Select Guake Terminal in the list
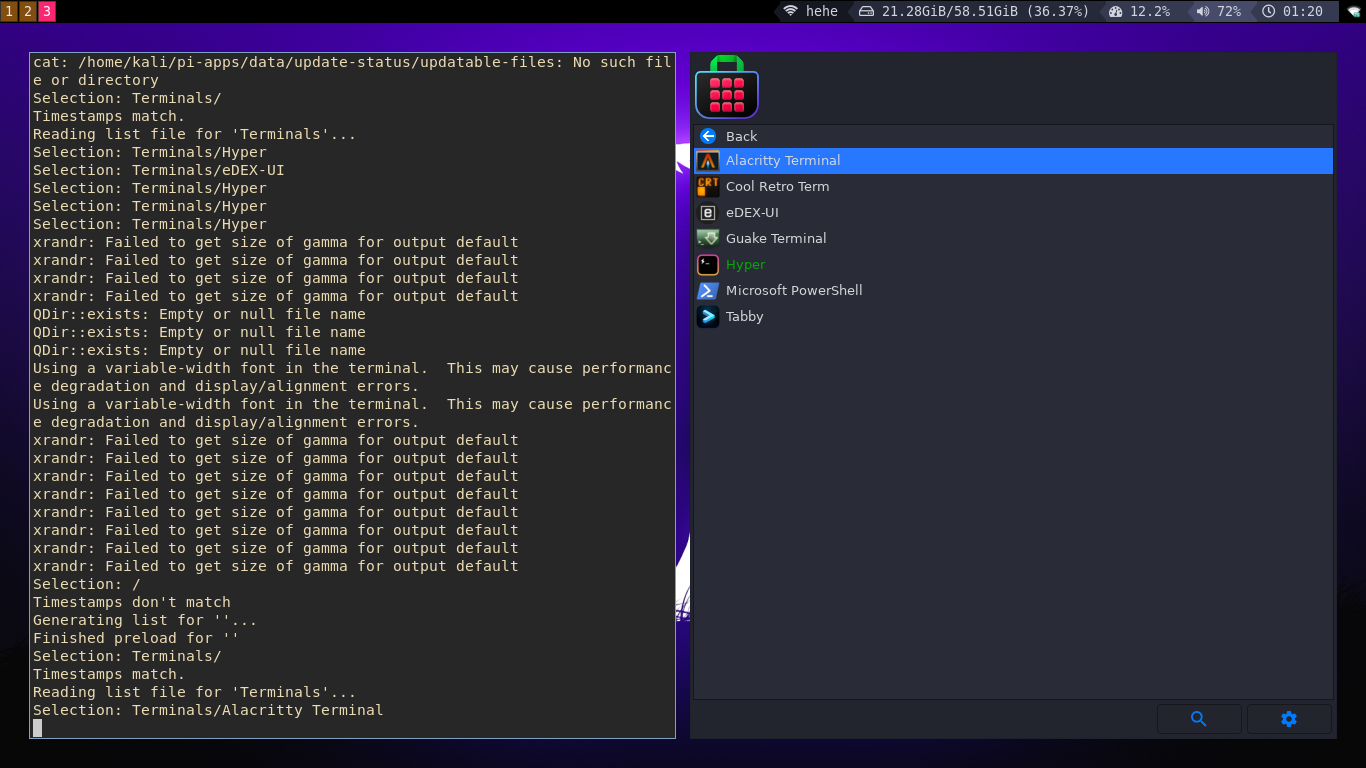The width and height of the screenshot is (1366, 768). [x=776, y=239]
